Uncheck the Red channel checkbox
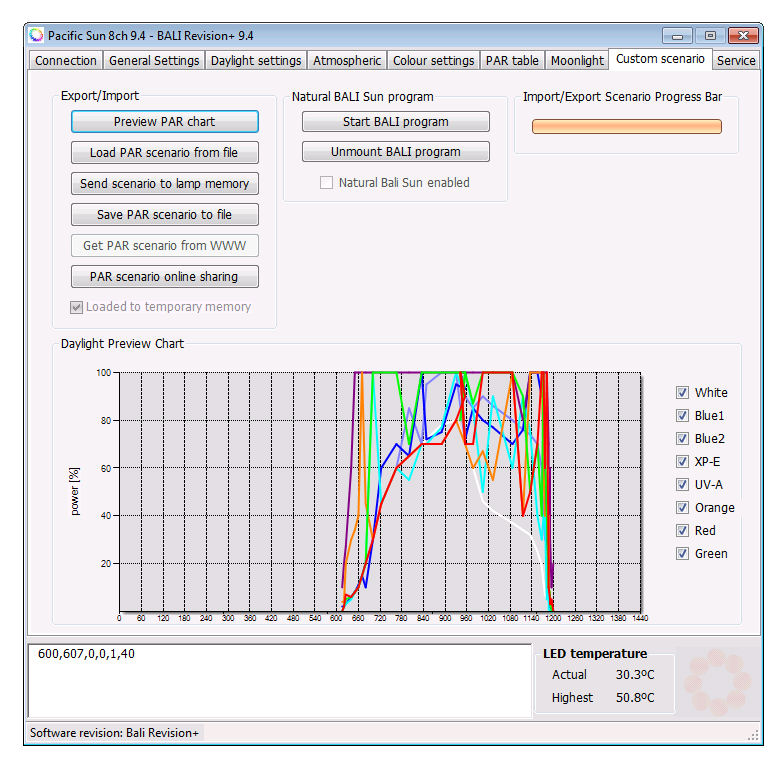This screenshot has width=784, height=769. pos(683,531)
